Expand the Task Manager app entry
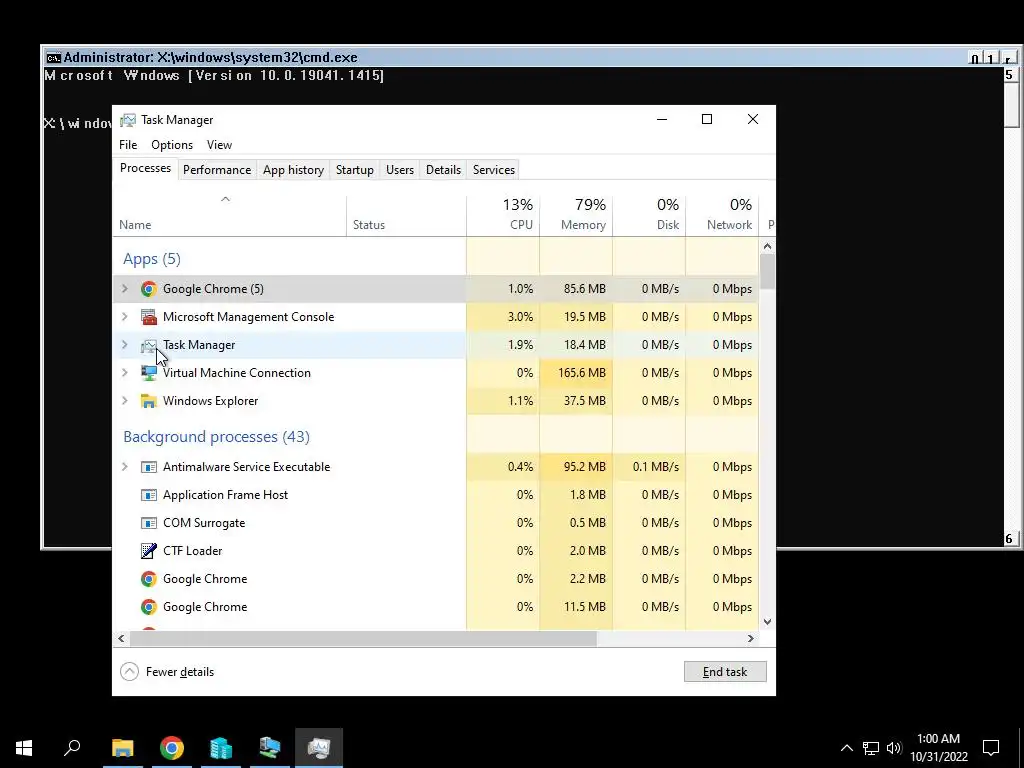 pyautogui.click(x=125, y=345)
